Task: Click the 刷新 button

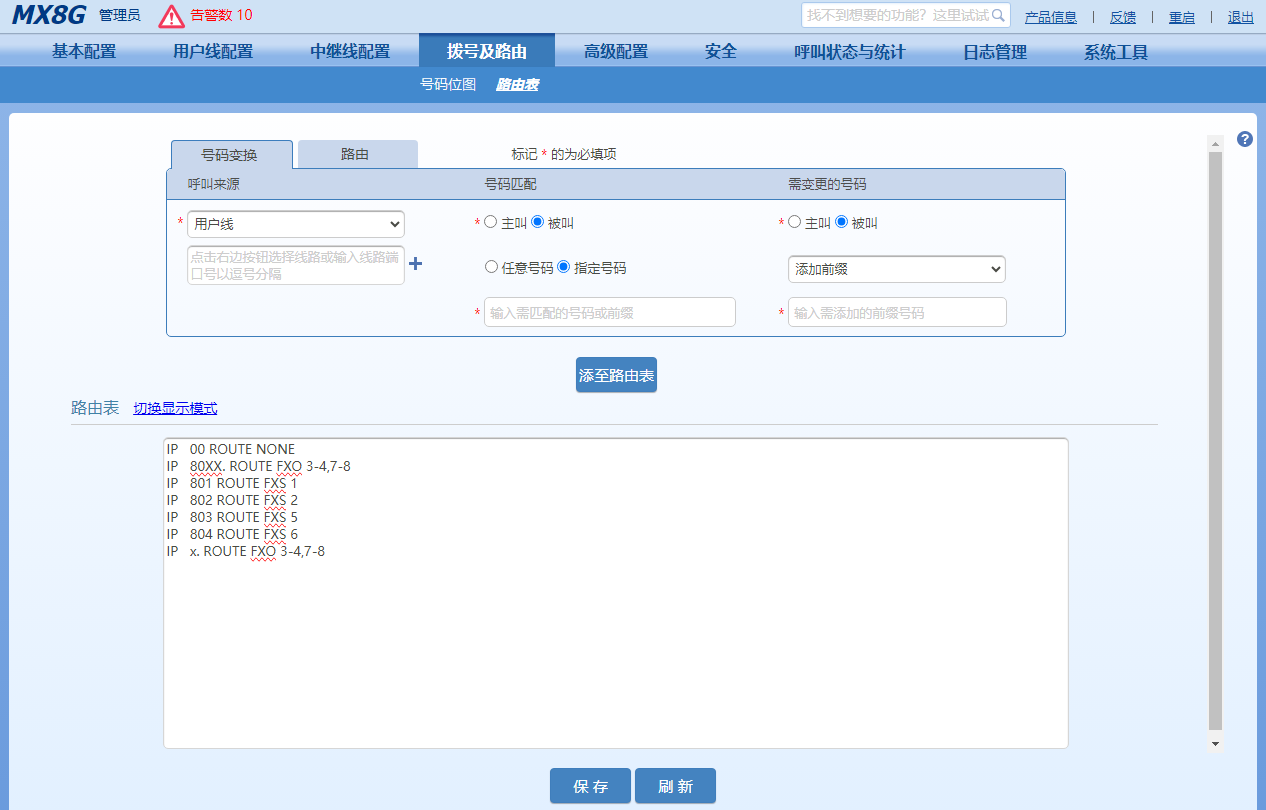Action: coord(675,786)
